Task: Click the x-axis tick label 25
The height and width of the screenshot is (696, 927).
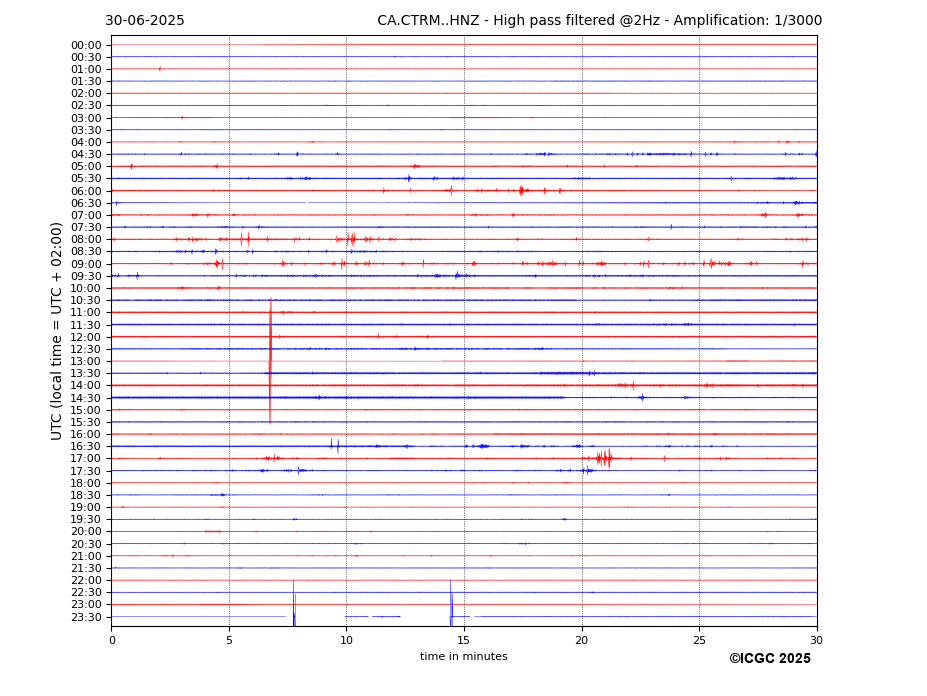Action: pos(699,640)
